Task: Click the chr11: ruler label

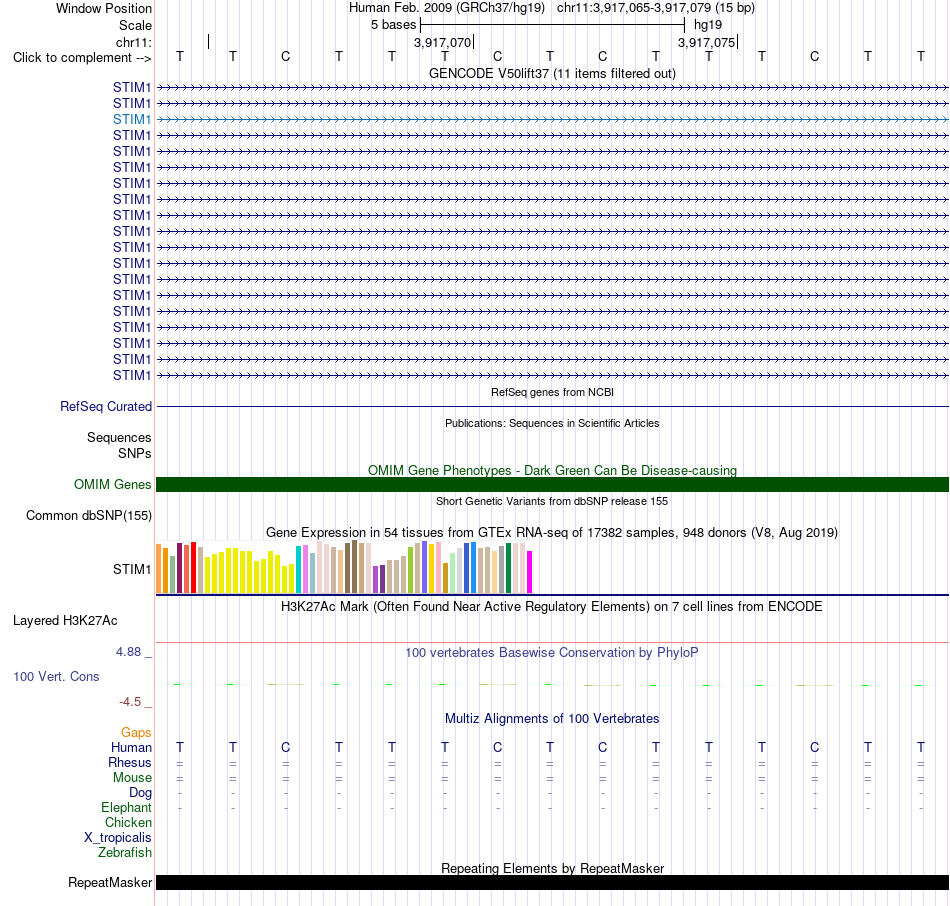Action: [133, 42]
